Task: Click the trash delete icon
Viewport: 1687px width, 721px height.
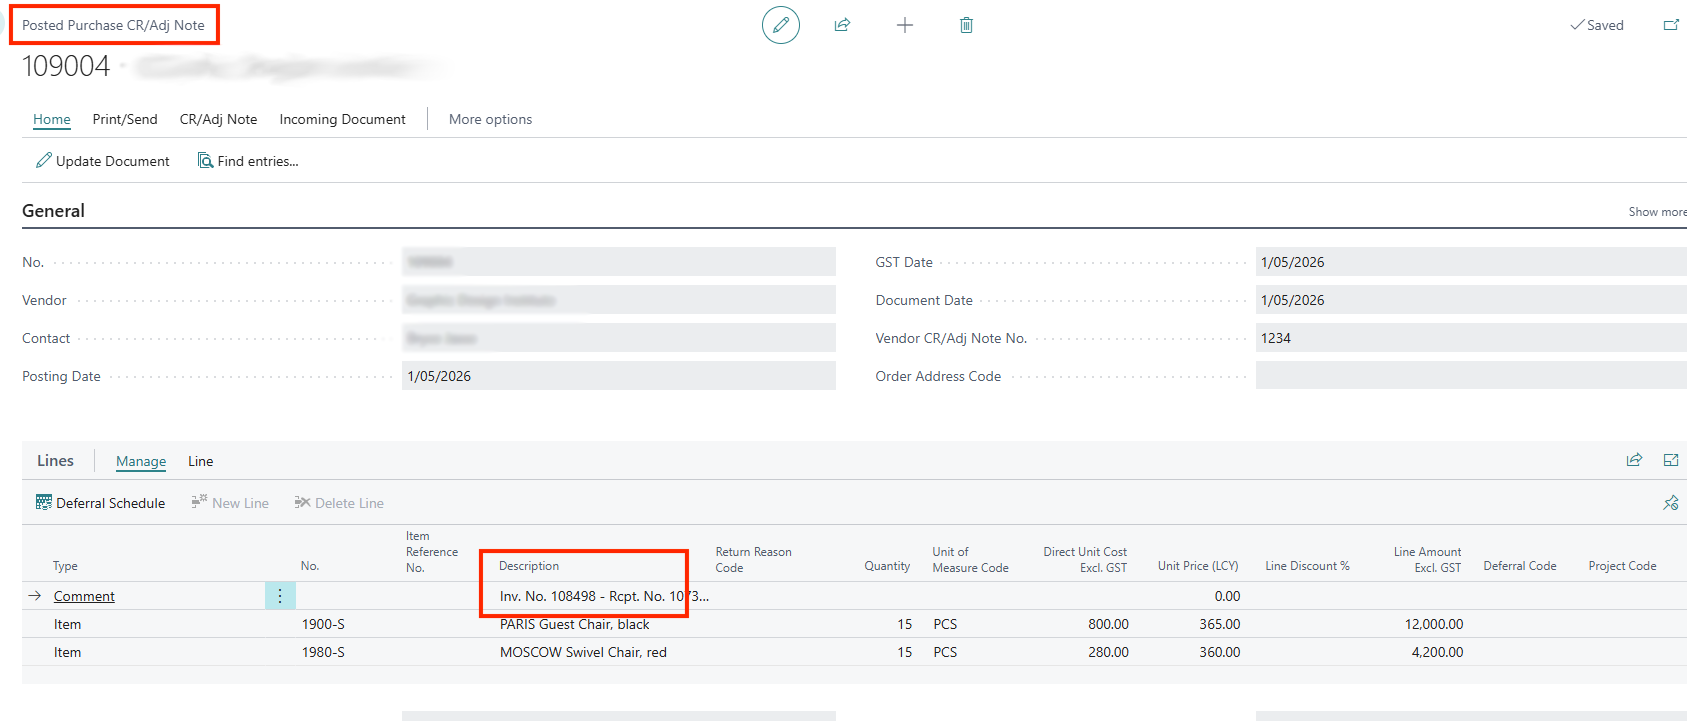Action: point(966,25)
